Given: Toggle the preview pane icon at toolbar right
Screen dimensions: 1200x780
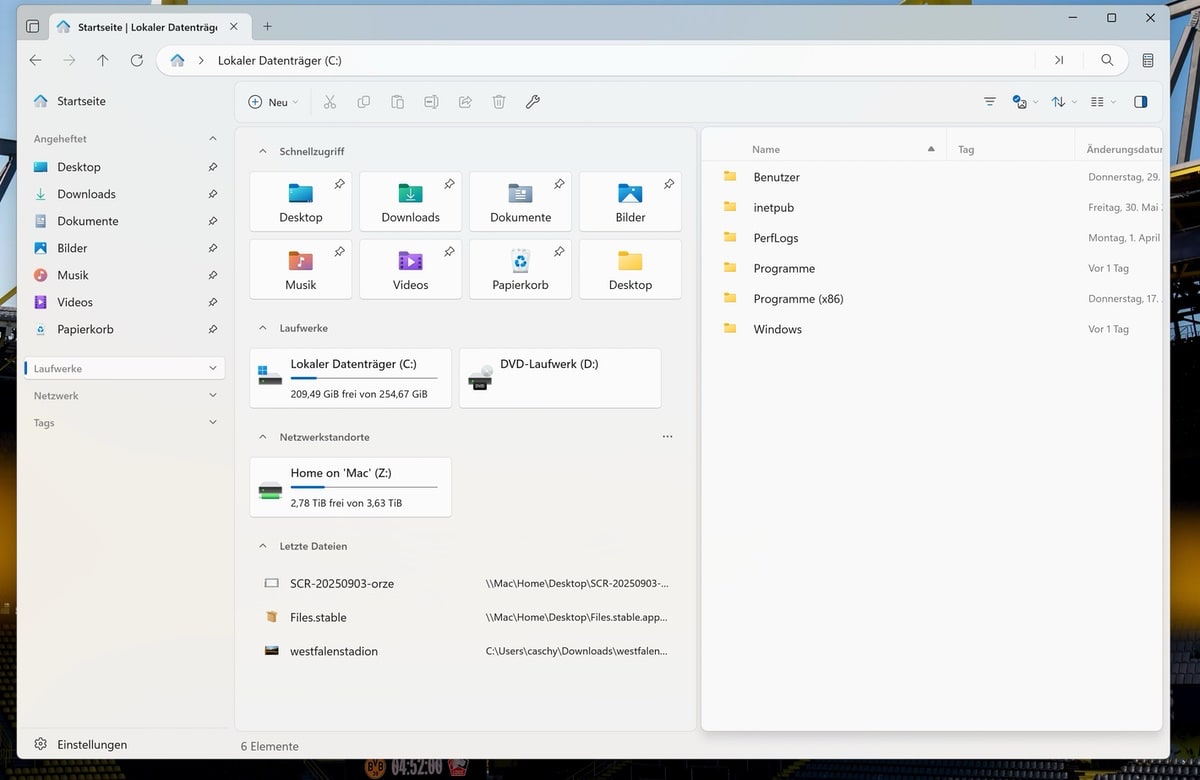Looking at the screenshot, I should (x=1141, y=102).
